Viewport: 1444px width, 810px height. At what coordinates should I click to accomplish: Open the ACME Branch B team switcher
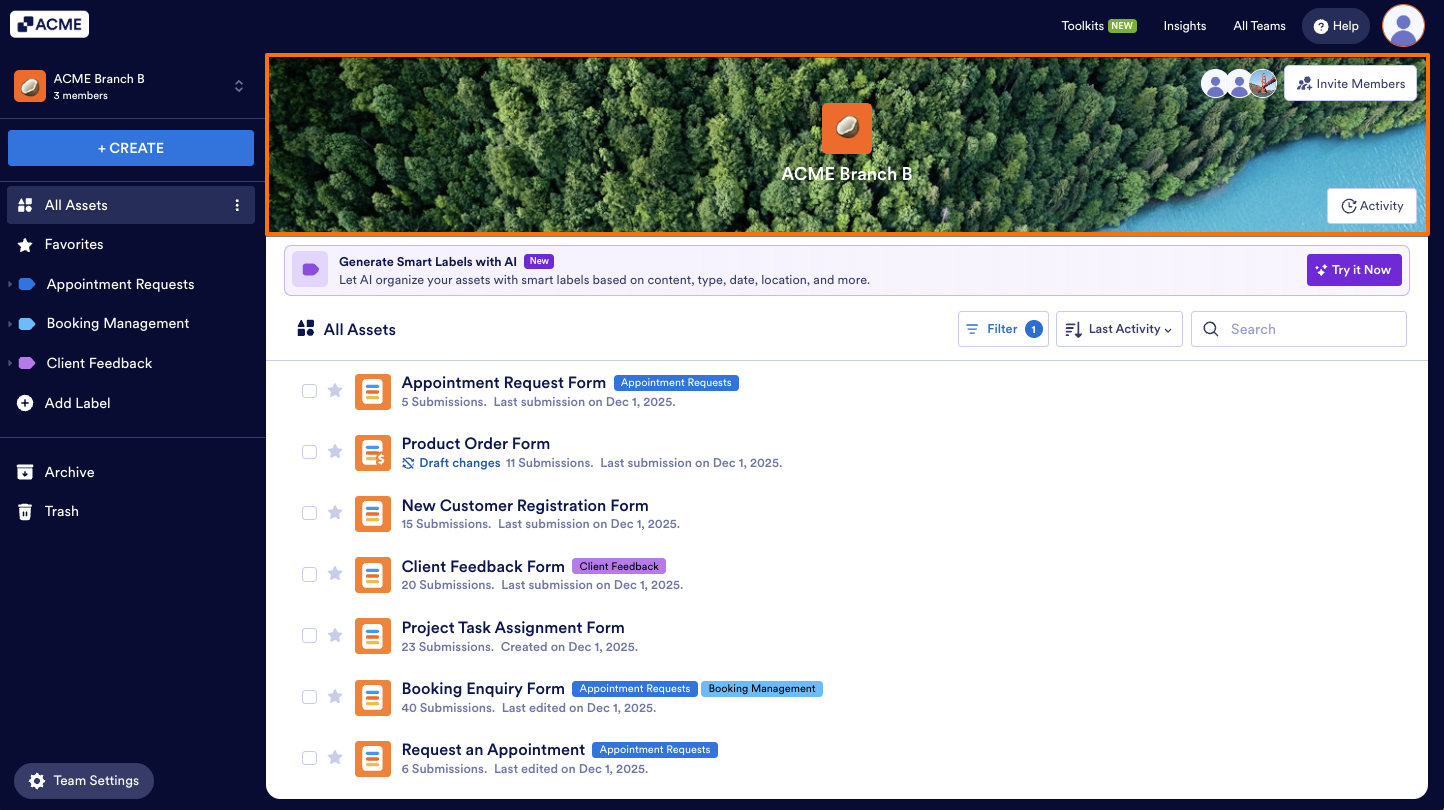(x=131, y=86)
